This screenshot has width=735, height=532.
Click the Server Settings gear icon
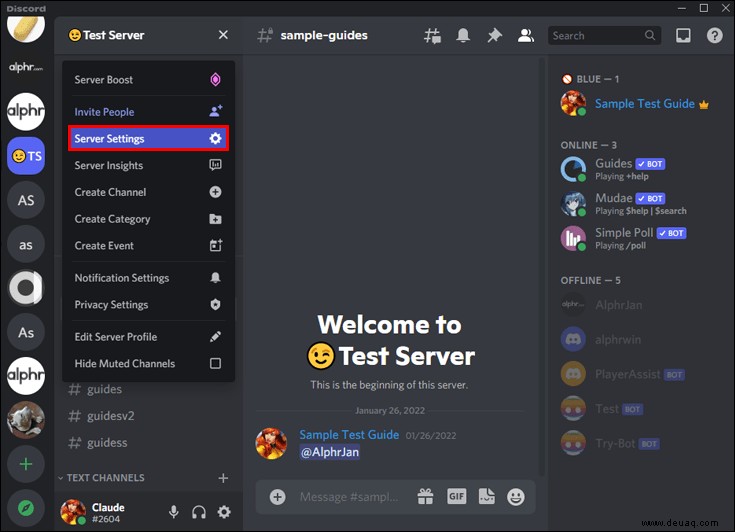tap(215, 138)
